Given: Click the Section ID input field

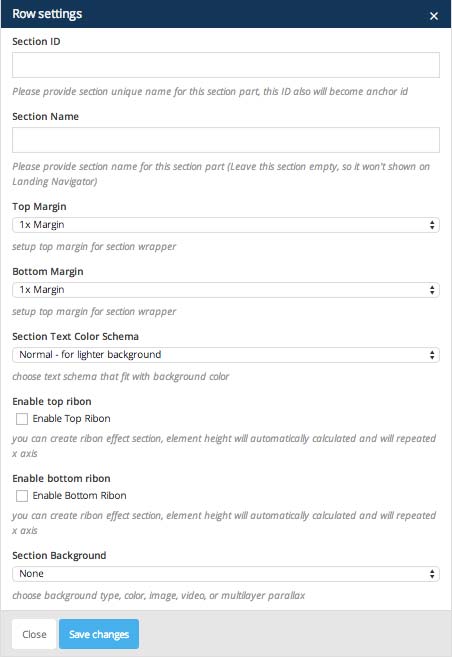Looking at the screenshot, I should point(226,65).
